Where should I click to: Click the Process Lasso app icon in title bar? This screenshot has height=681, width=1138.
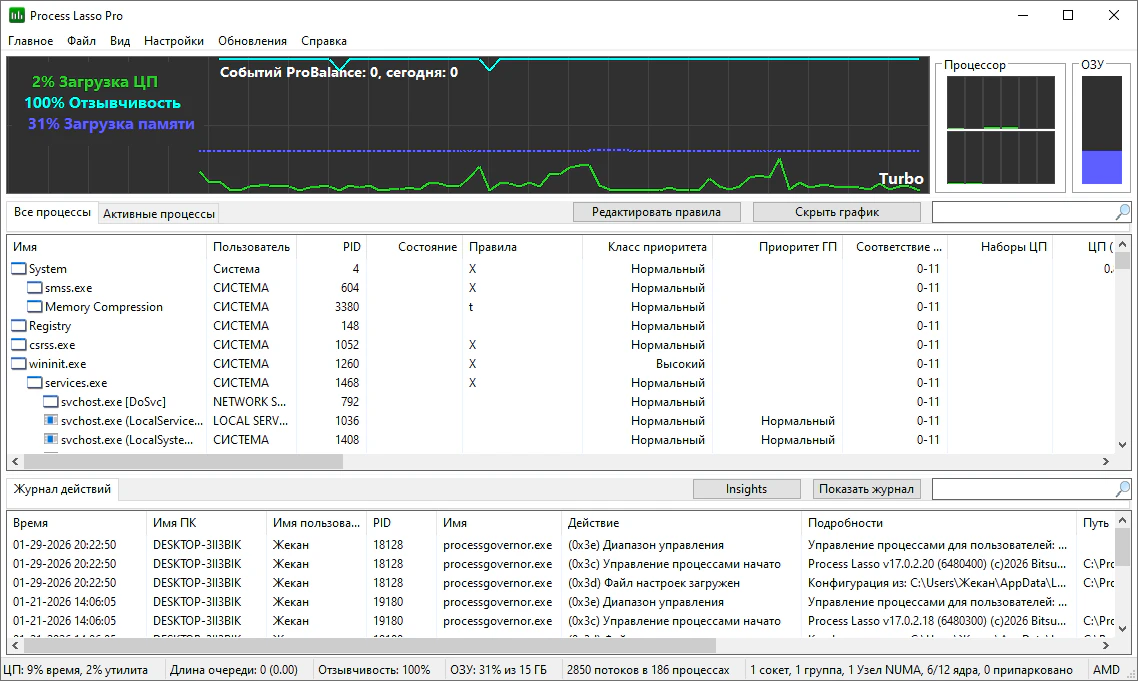click(17, 16)
